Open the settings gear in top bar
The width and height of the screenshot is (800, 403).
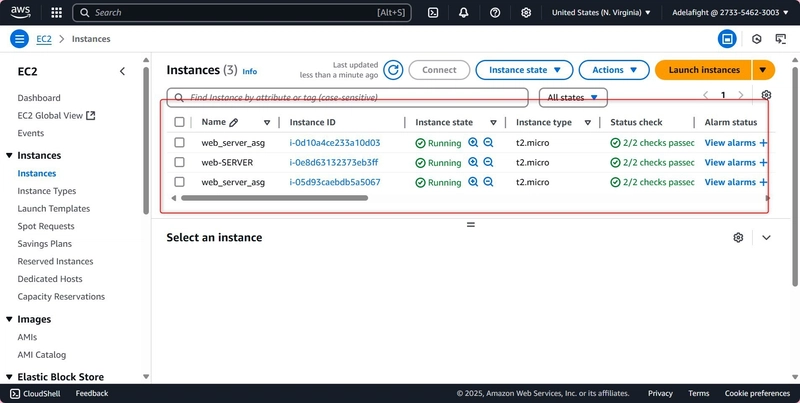point(526,13)
